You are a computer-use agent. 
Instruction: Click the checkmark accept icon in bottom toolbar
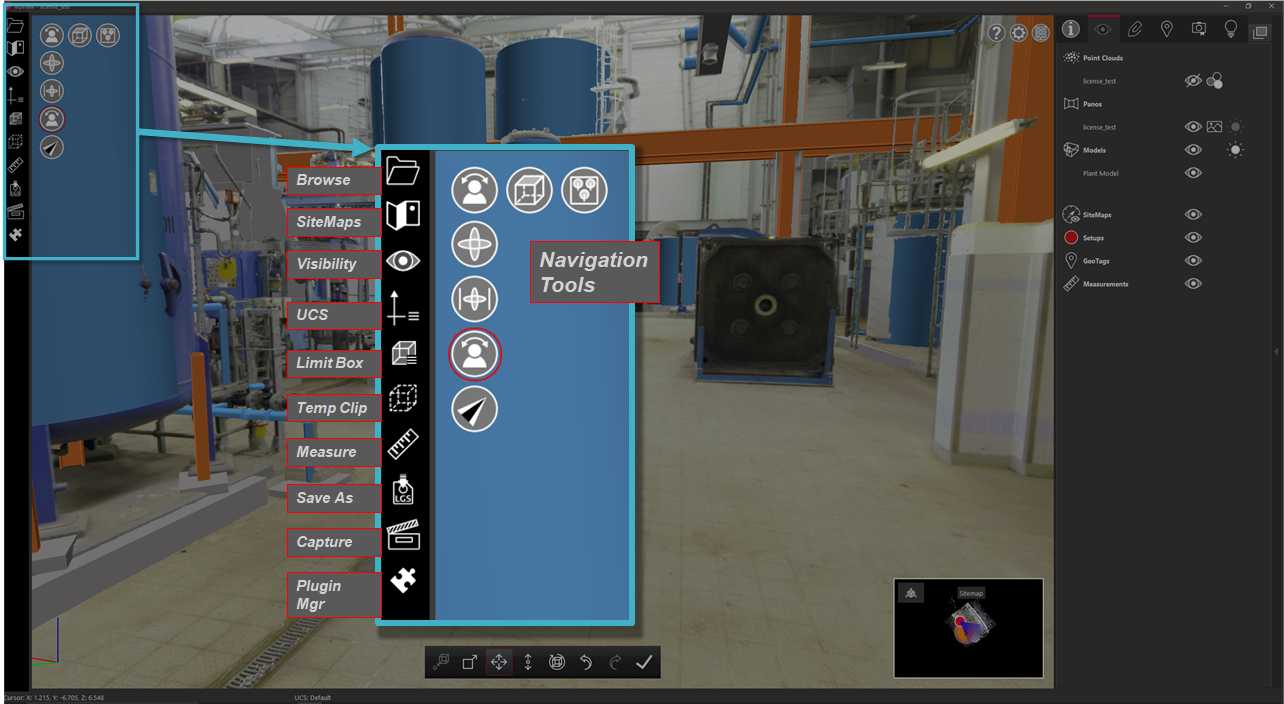click(x=644, y=662)
